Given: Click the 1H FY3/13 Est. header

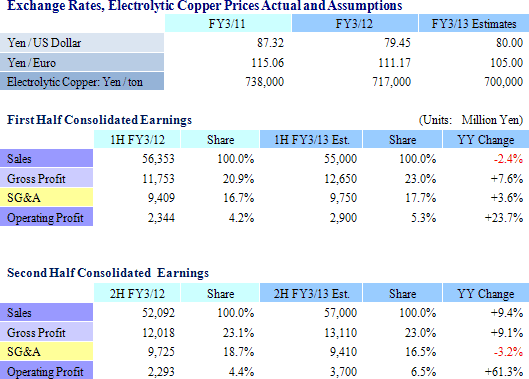Looking at the screenshot, I should click(311, 139).
